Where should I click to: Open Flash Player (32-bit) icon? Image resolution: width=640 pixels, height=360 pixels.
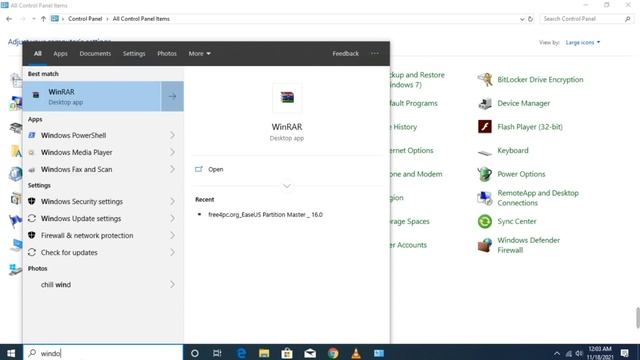pos(485,127)
